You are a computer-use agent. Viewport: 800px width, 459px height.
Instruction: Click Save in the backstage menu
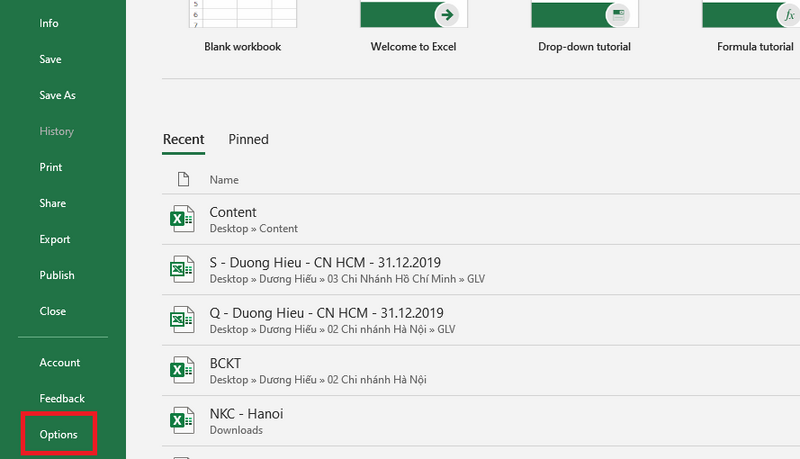pos(50,59)
